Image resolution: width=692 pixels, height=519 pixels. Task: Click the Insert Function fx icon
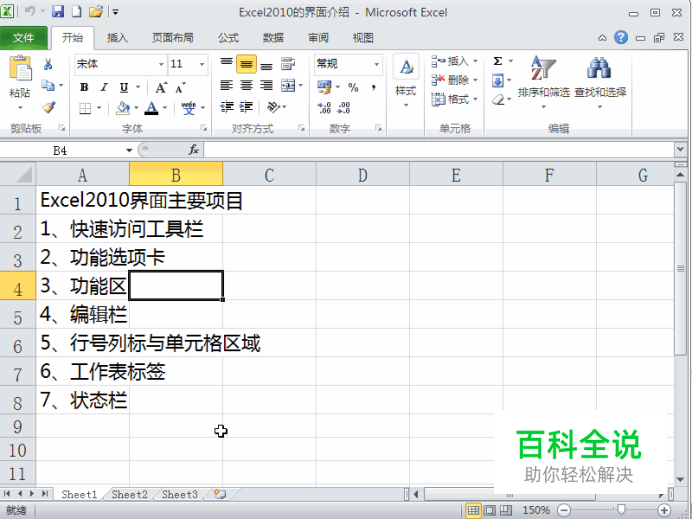tap(194, 150)
